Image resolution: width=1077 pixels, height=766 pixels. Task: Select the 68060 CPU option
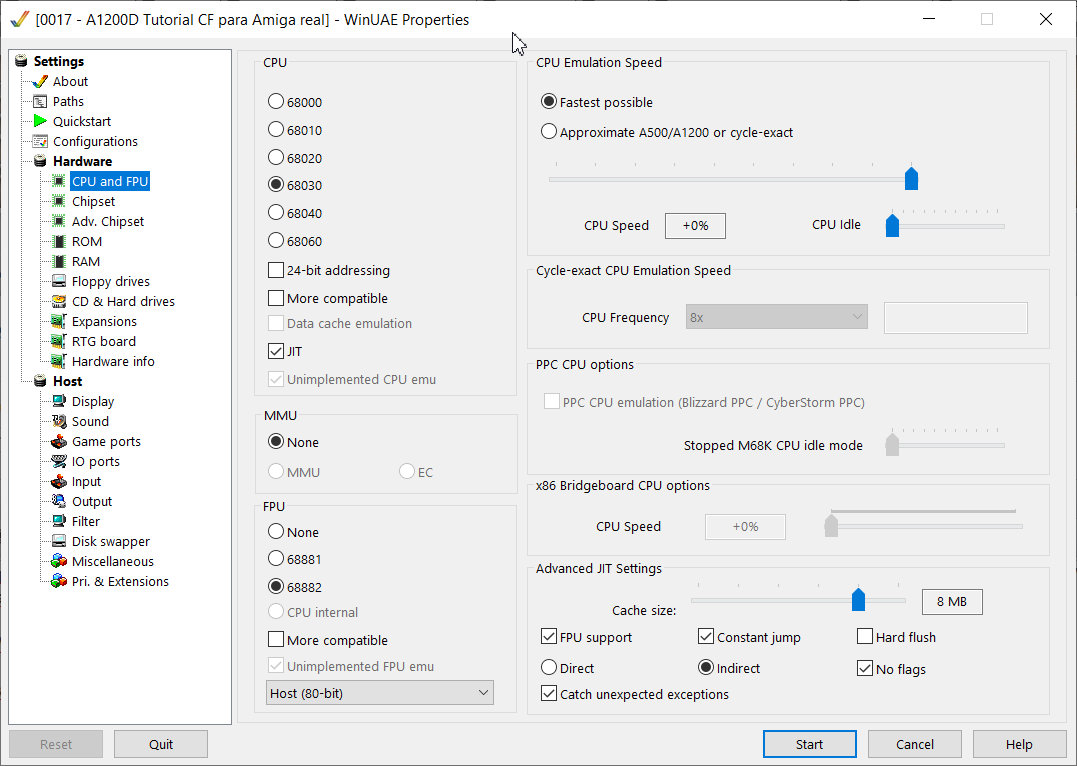pos(275,240)
